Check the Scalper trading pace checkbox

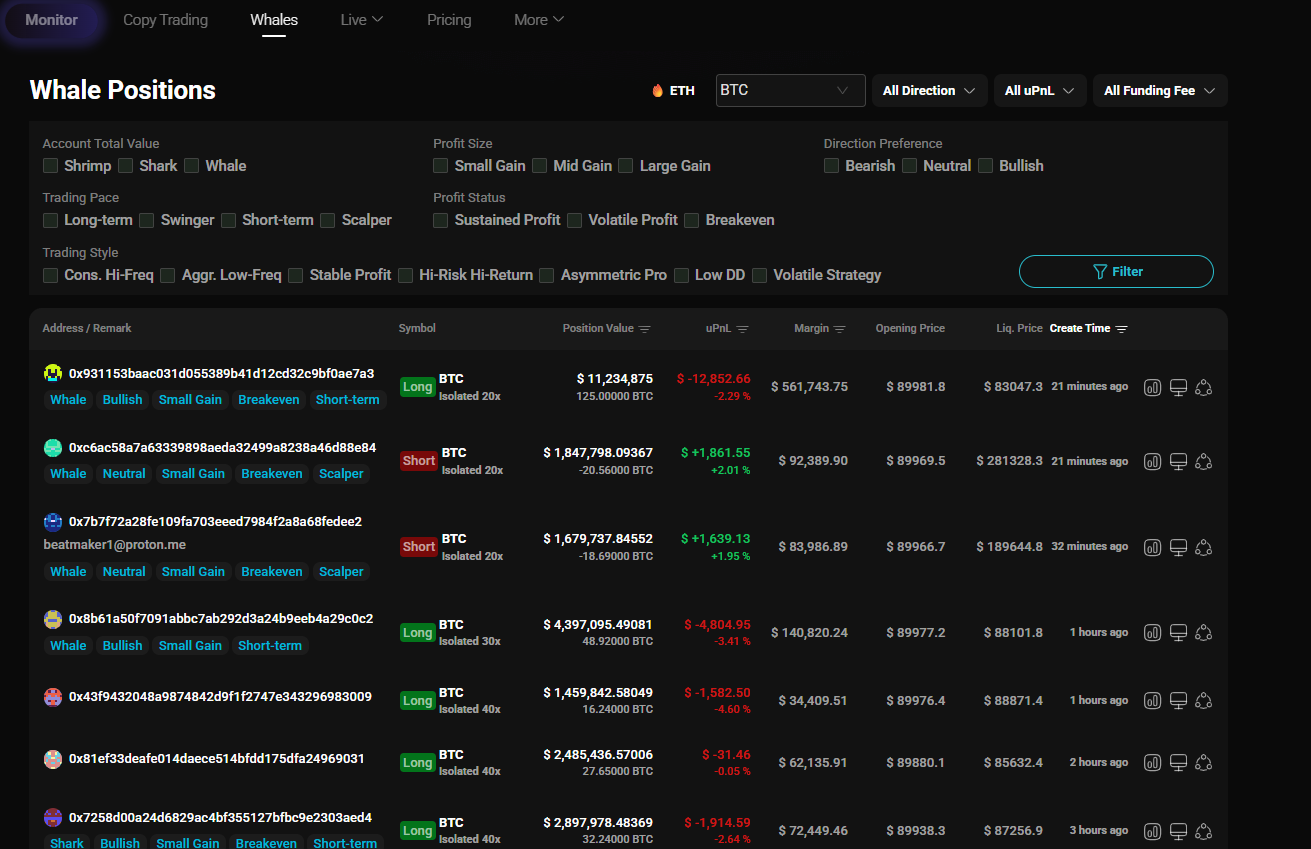tap(328, 220)
